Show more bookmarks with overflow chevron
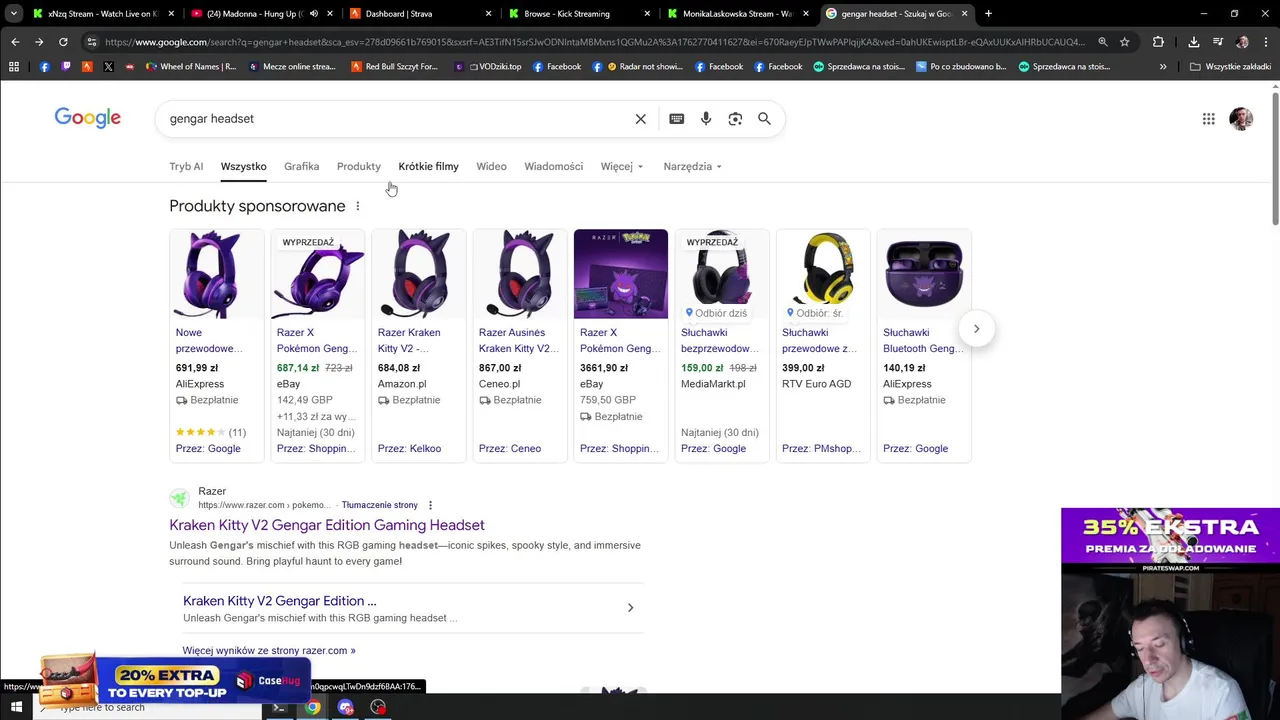Screen dimensions: 1280x720 click(1163, 67)
